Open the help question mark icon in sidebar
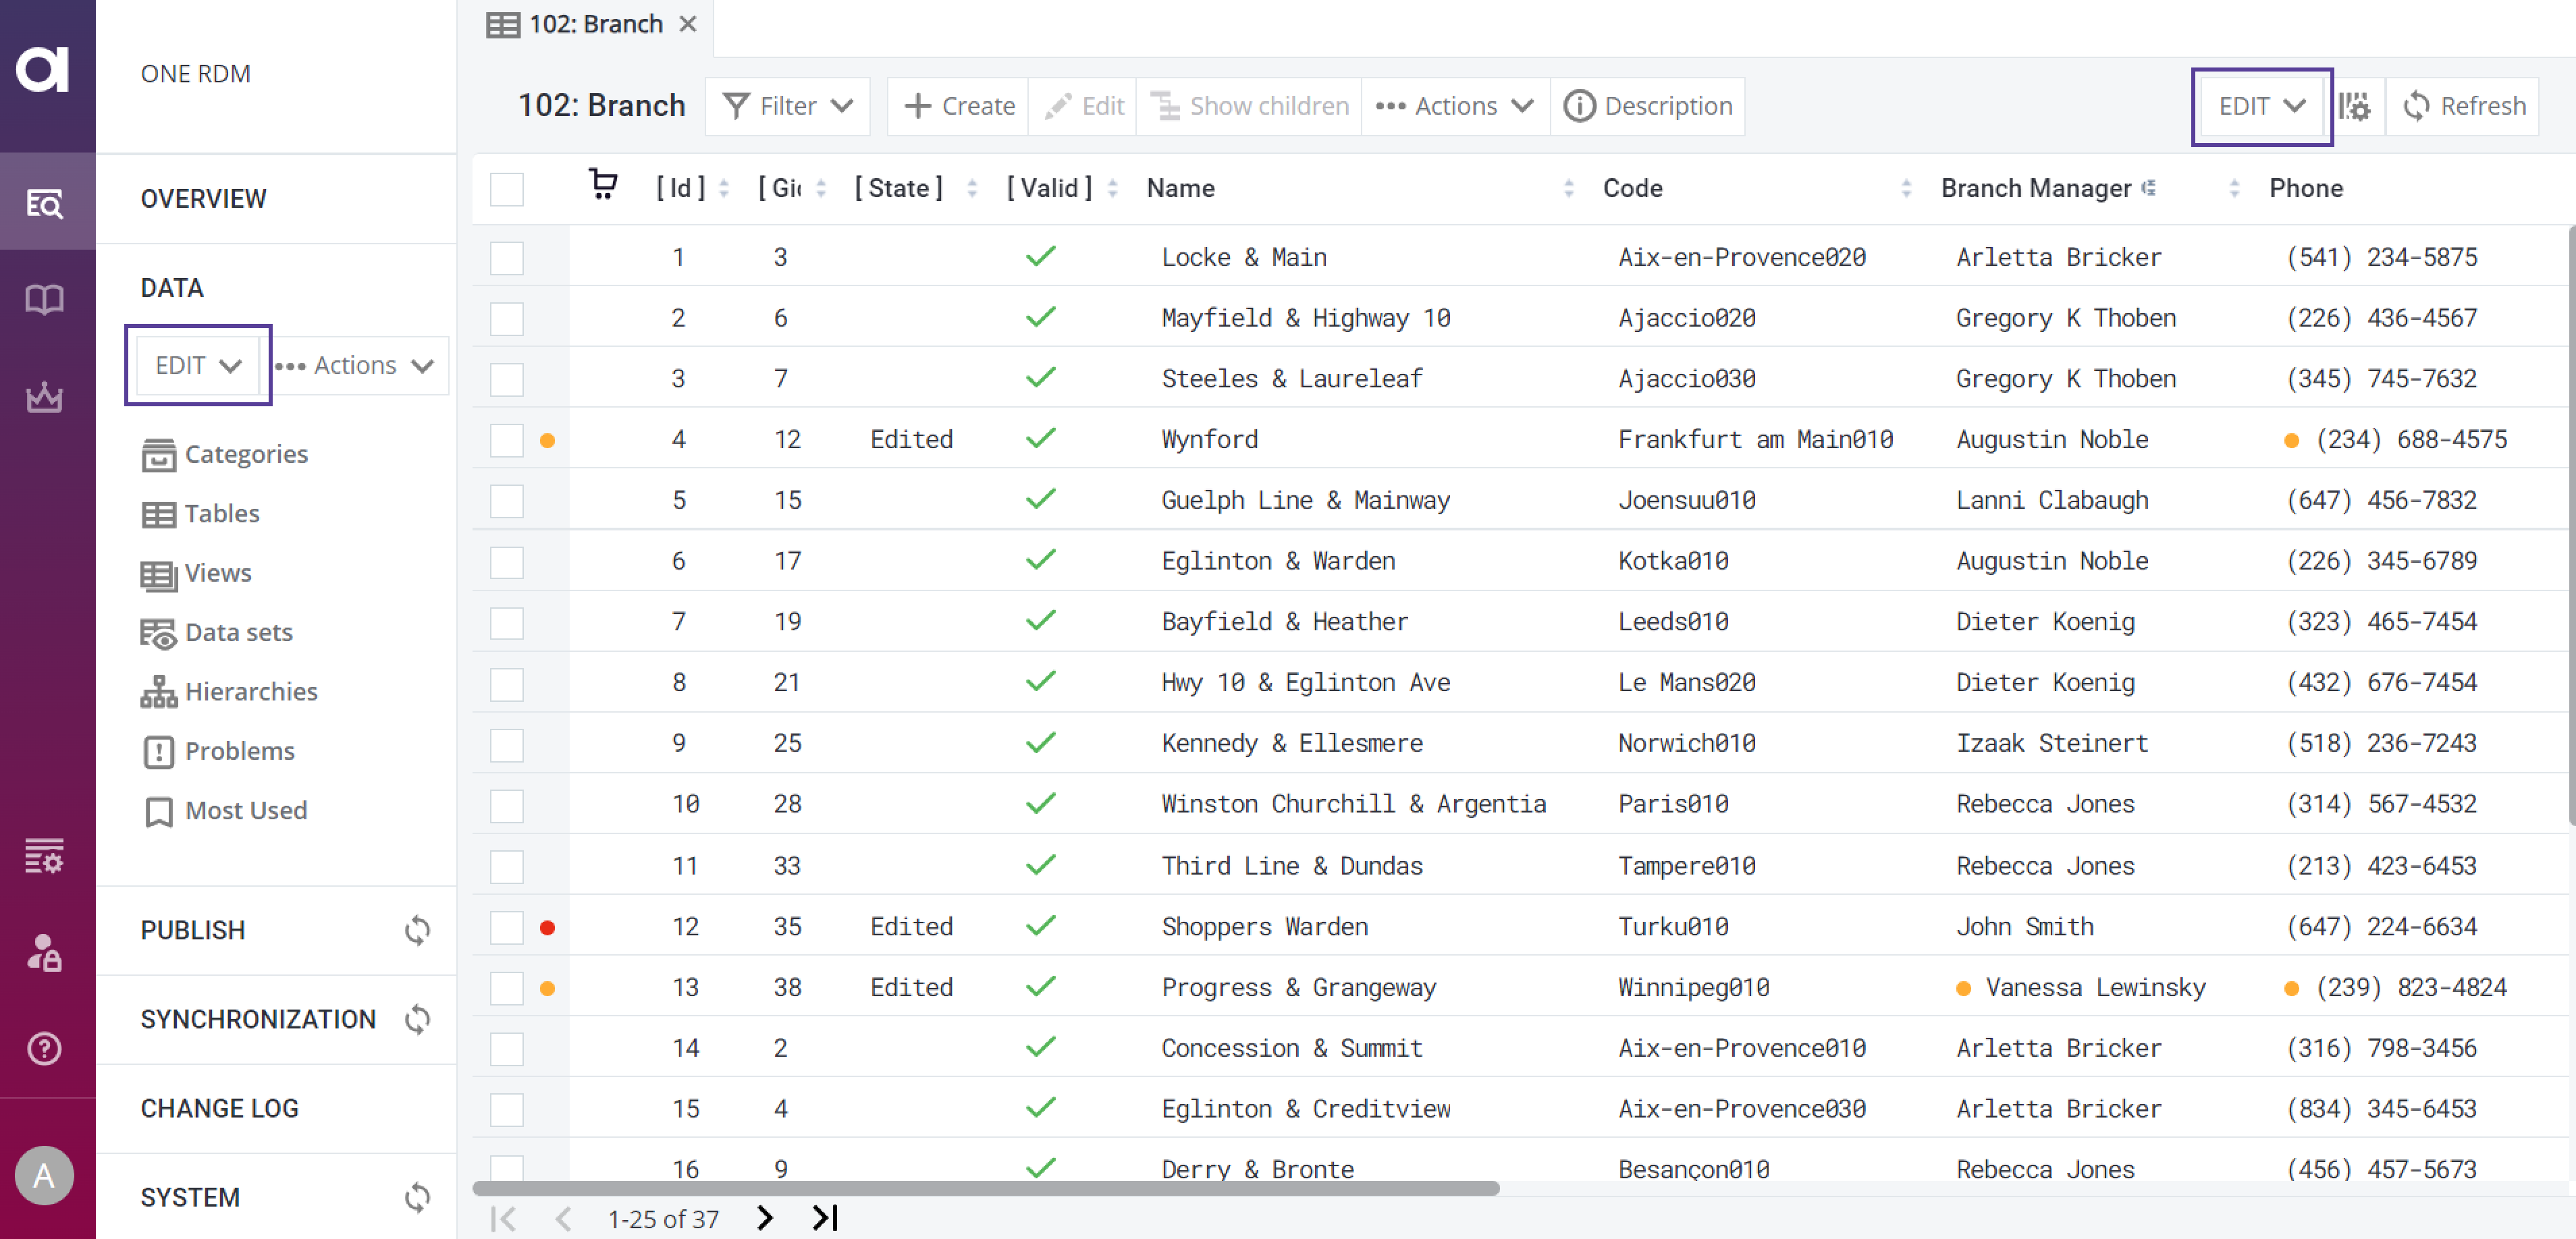 (x=45, y=1048)
